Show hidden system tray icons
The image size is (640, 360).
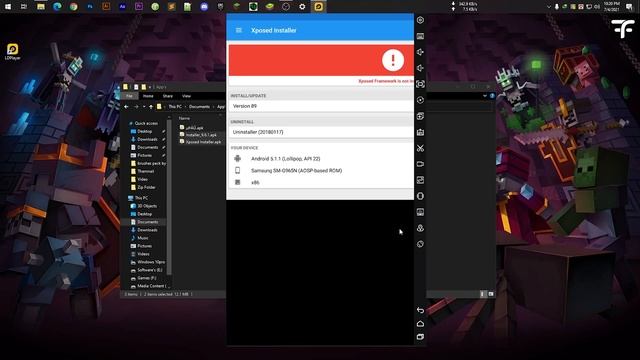coord(548,7)
